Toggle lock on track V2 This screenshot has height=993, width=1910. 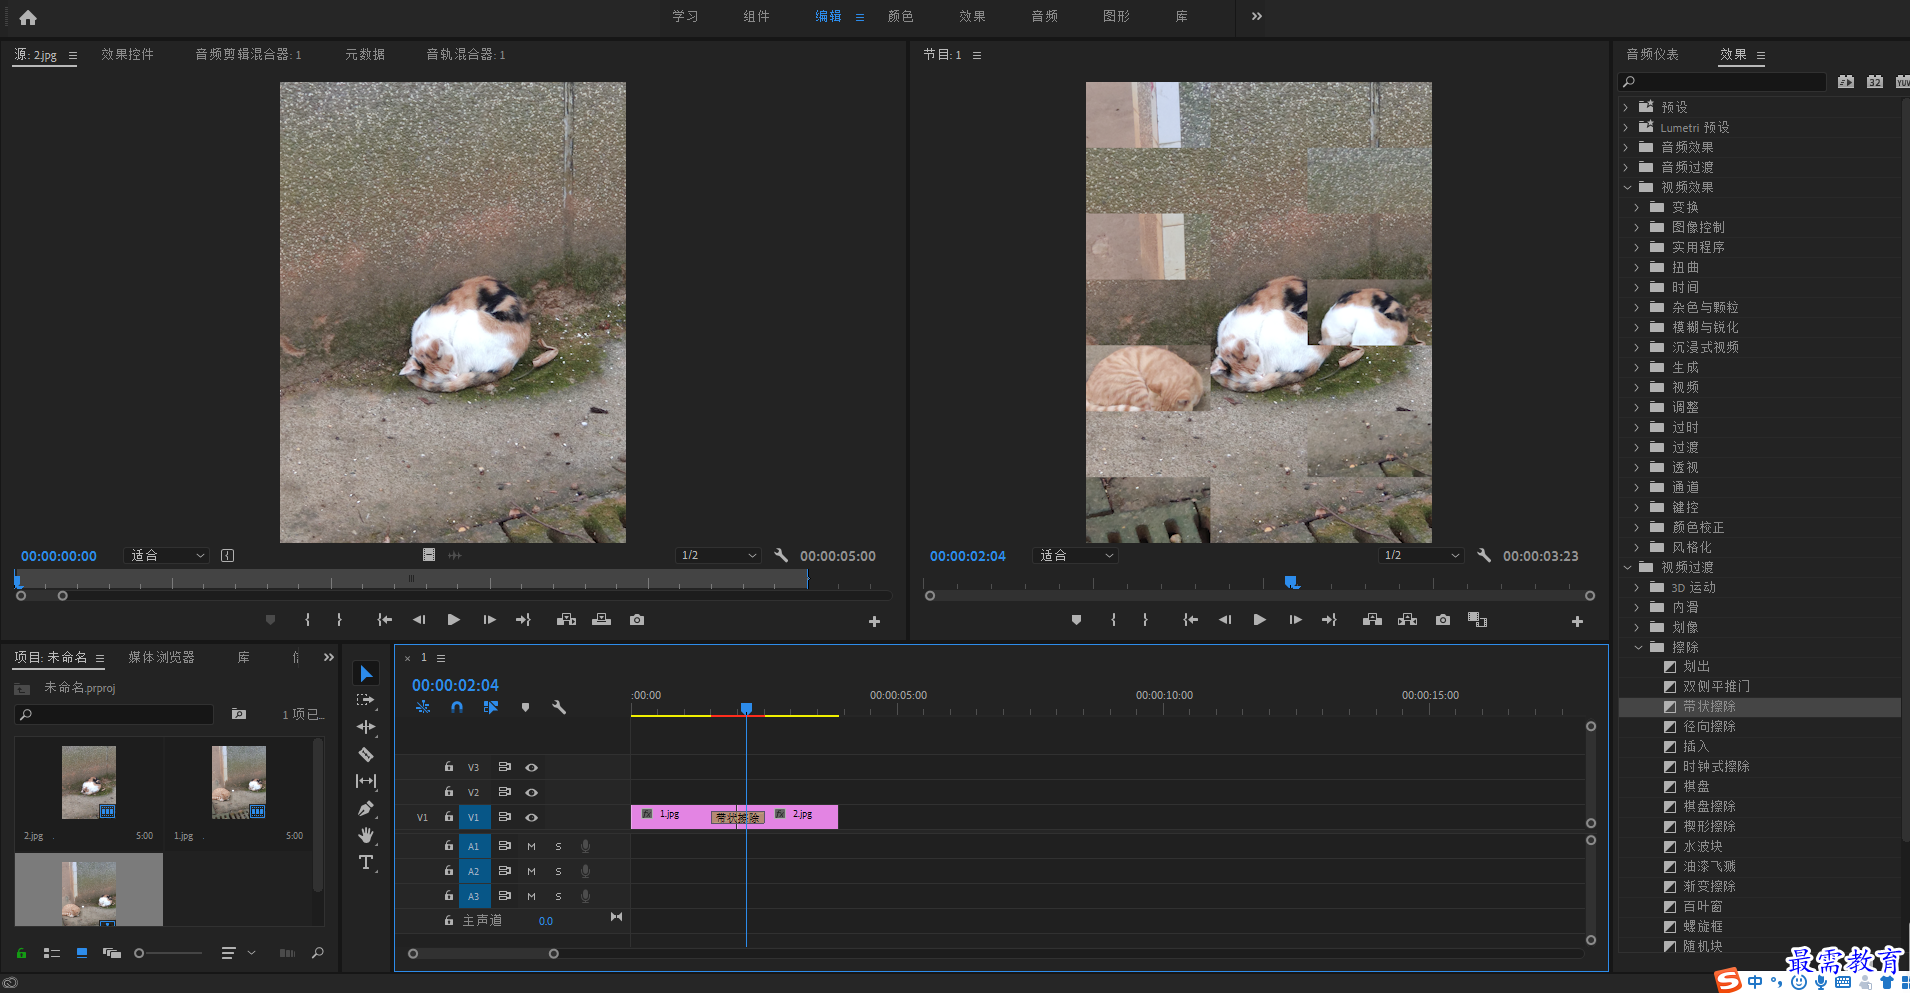(449, 791)
